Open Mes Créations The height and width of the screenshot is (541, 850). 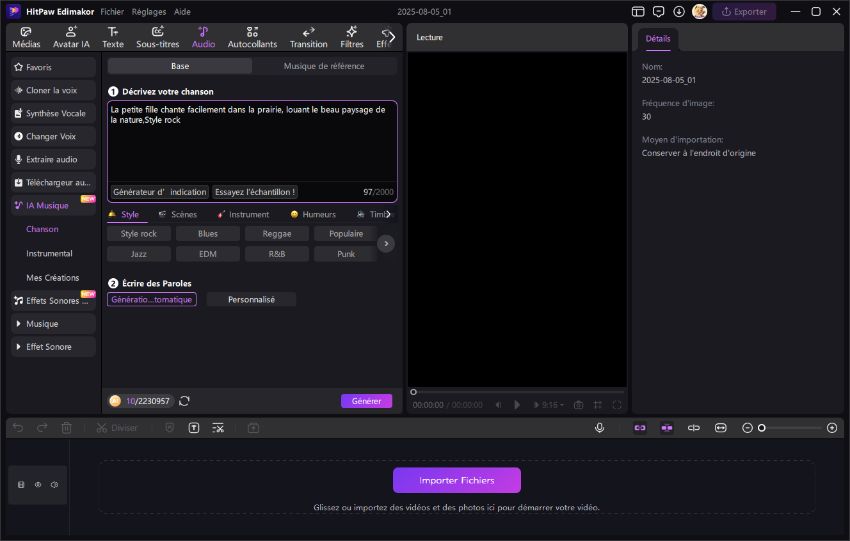pos(53,278)
